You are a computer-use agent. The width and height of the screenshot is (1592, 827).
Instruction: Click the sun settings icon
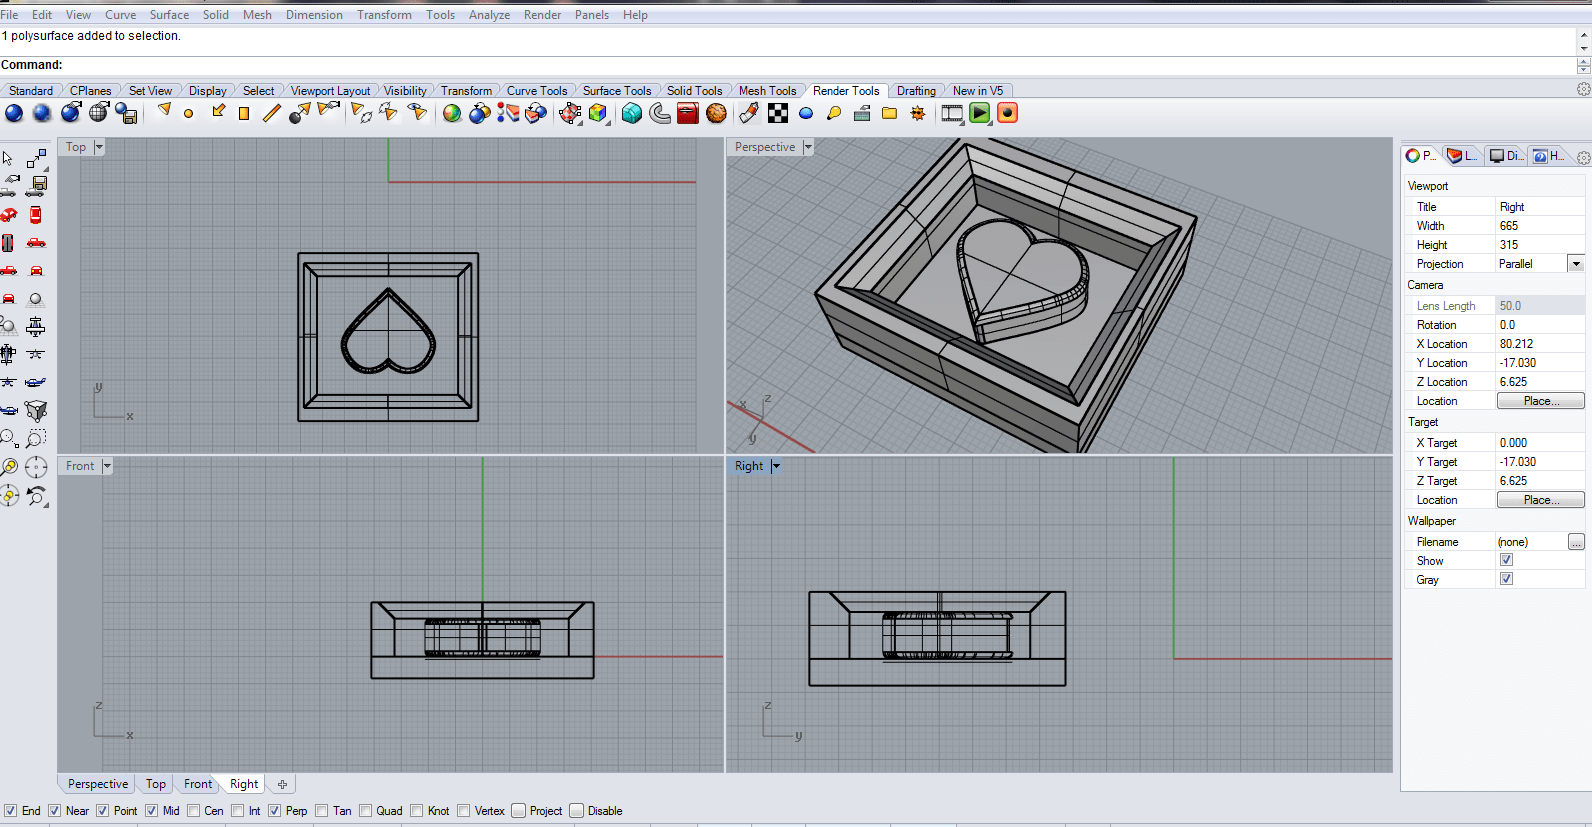(x=918, y=113)
